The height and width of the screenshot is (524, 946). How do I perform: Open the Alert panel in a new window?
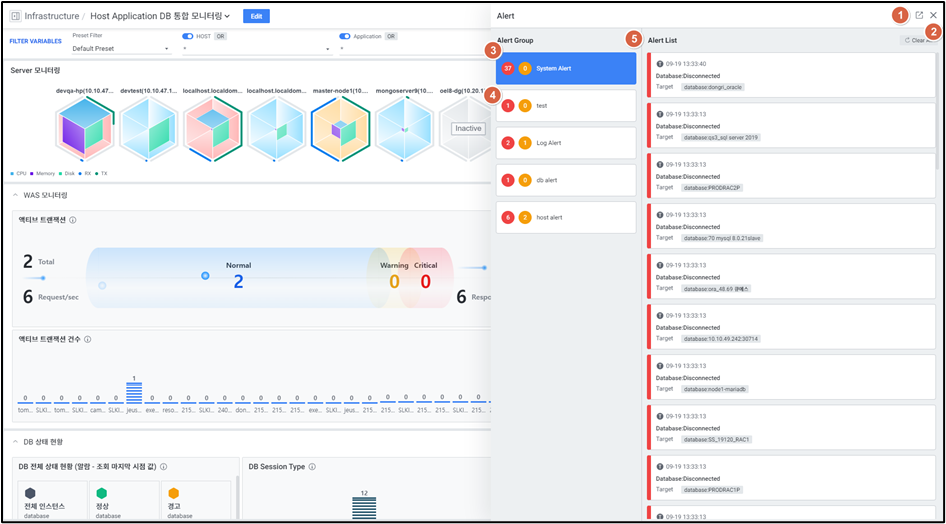919,16
